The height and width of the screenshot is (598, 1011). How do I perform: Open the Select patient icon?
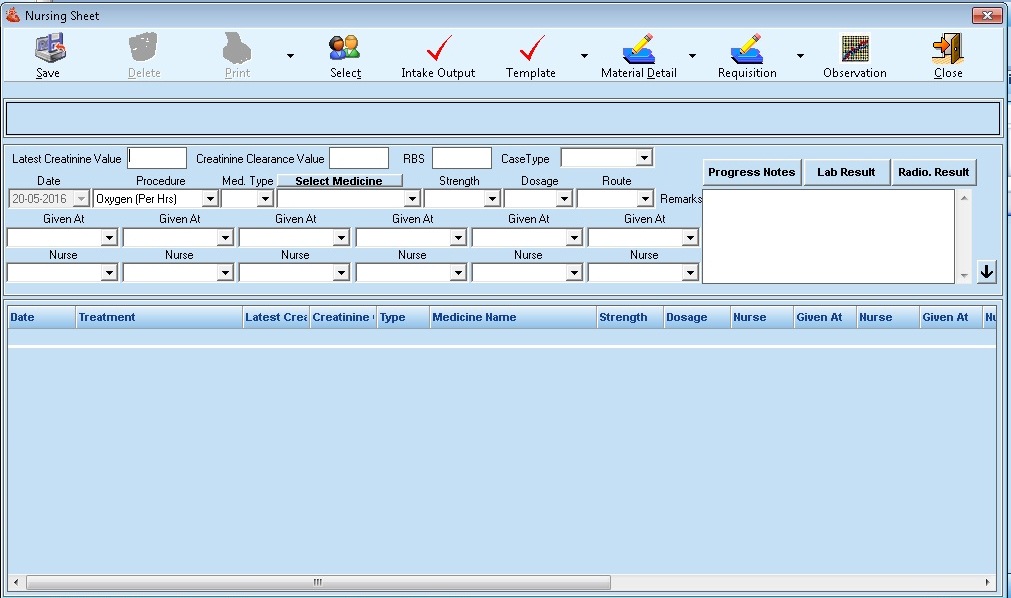click(x=345, y=49)
